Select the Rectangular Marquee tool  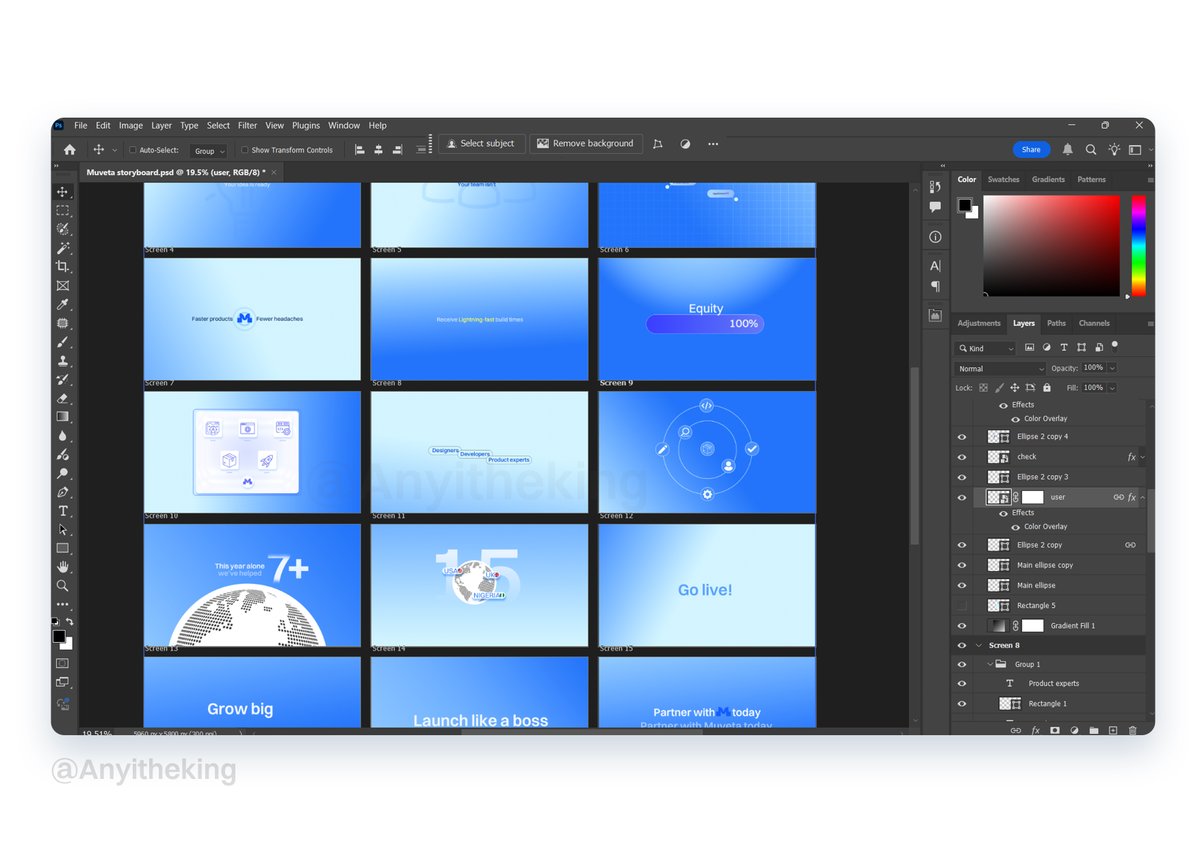[x=62, y=211]
